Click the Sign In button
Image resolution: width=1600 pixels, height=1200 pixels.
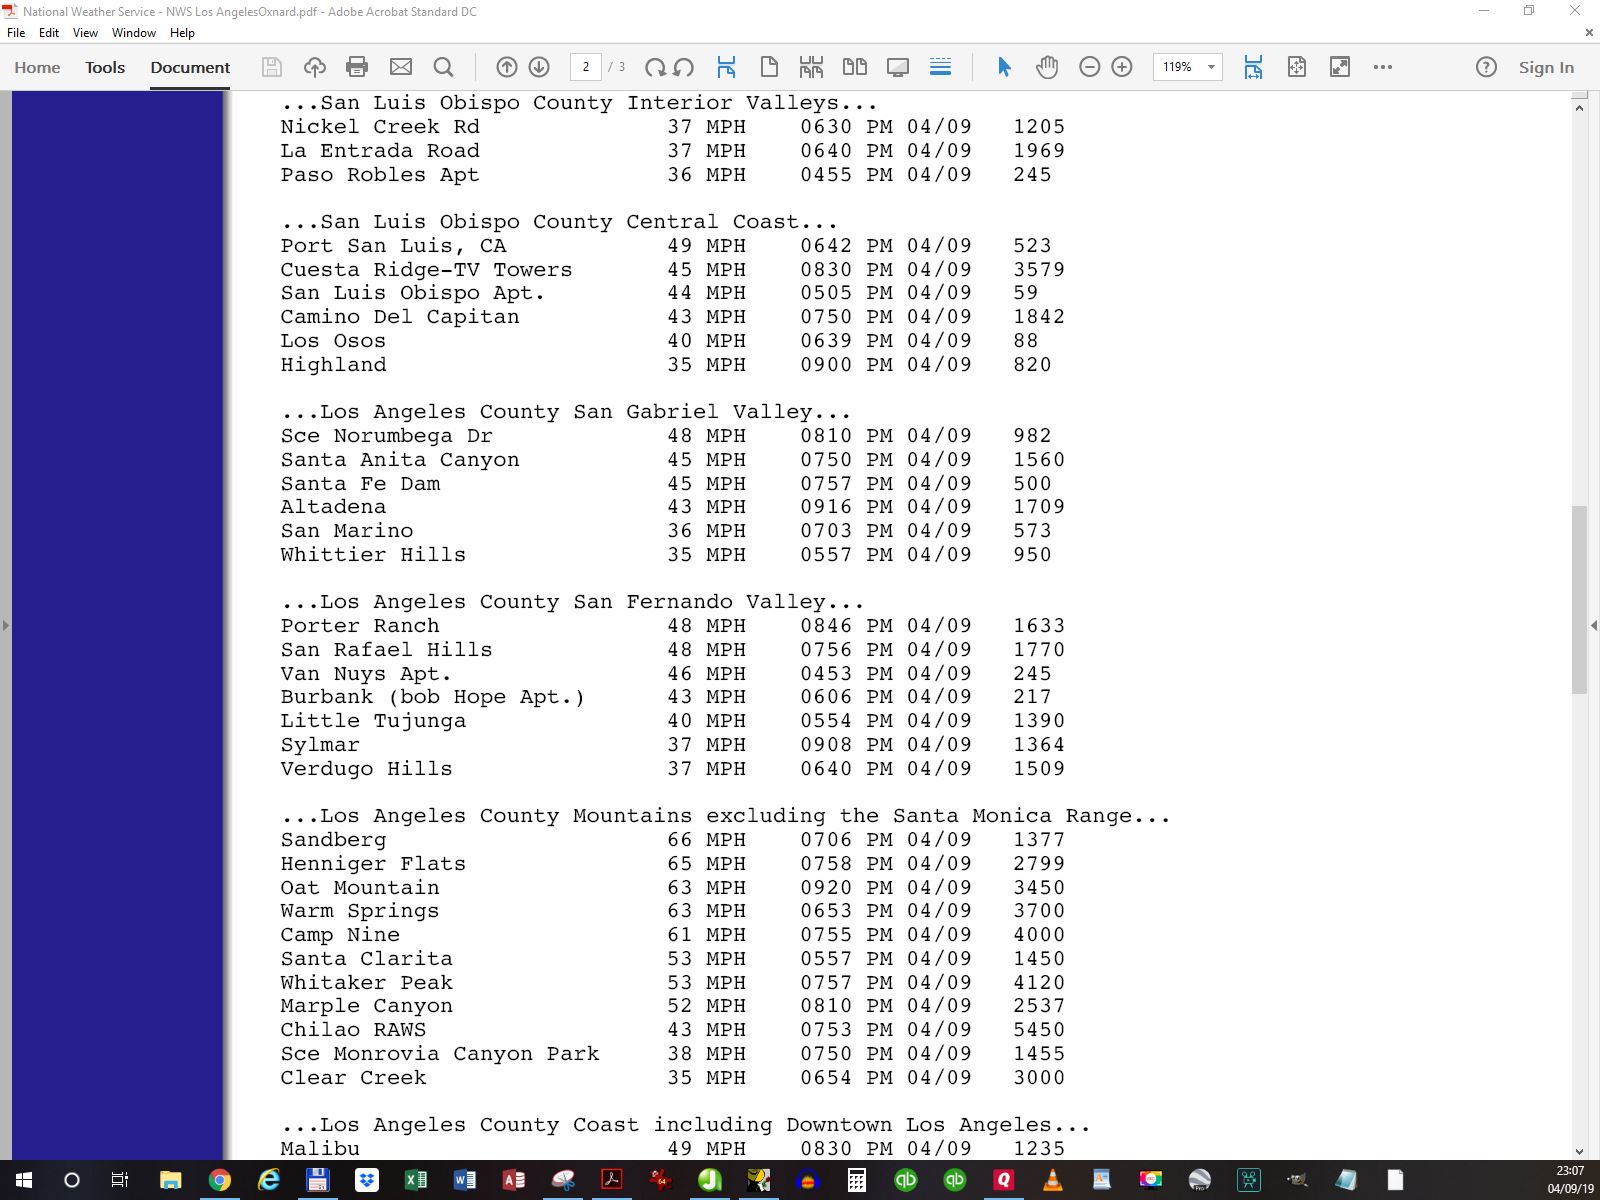pos(1546,67)
